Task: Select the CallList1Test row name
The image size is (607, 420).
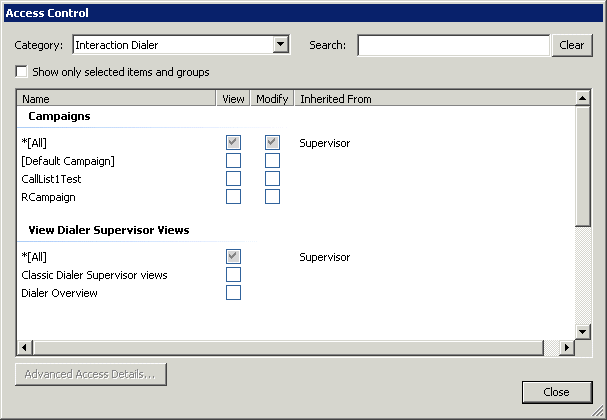Action: (51, 179)
